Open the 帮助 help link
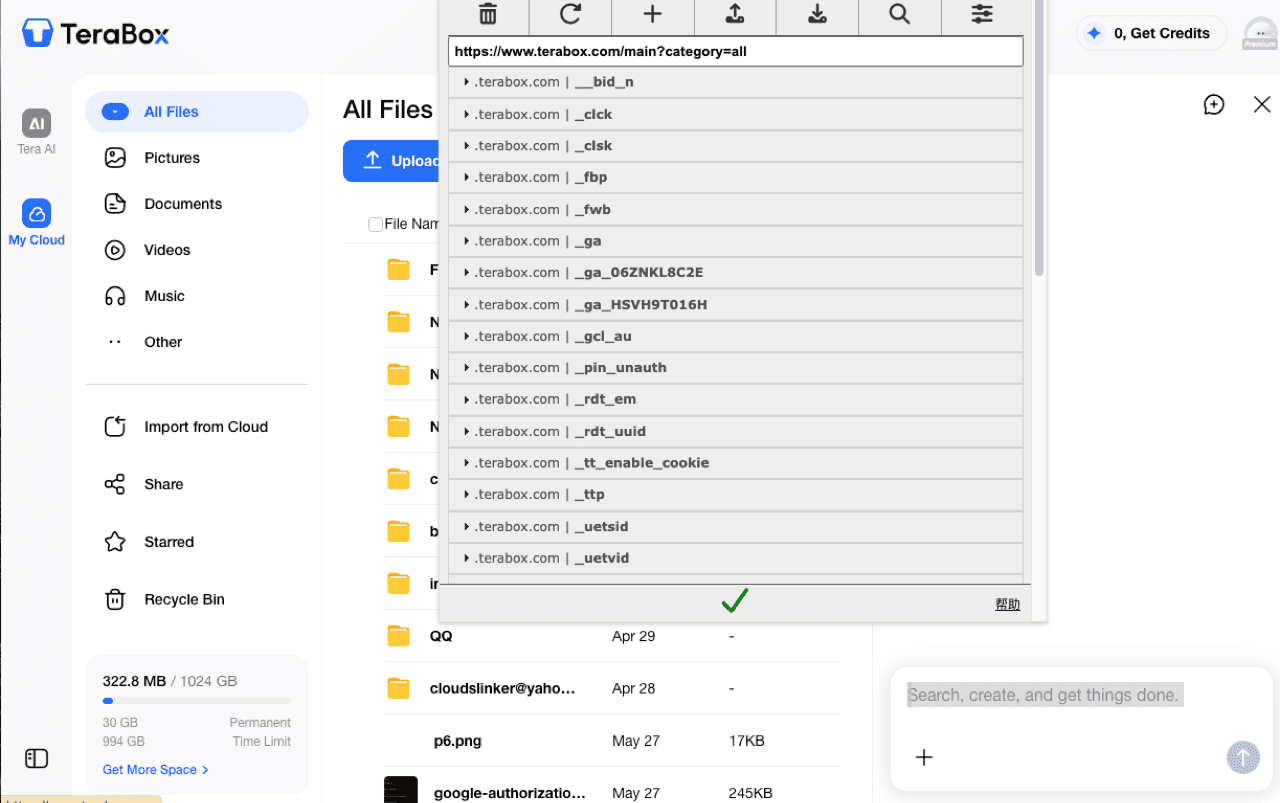The width and height of the screenshot is (1280, 803). [x=1007, y=604]
